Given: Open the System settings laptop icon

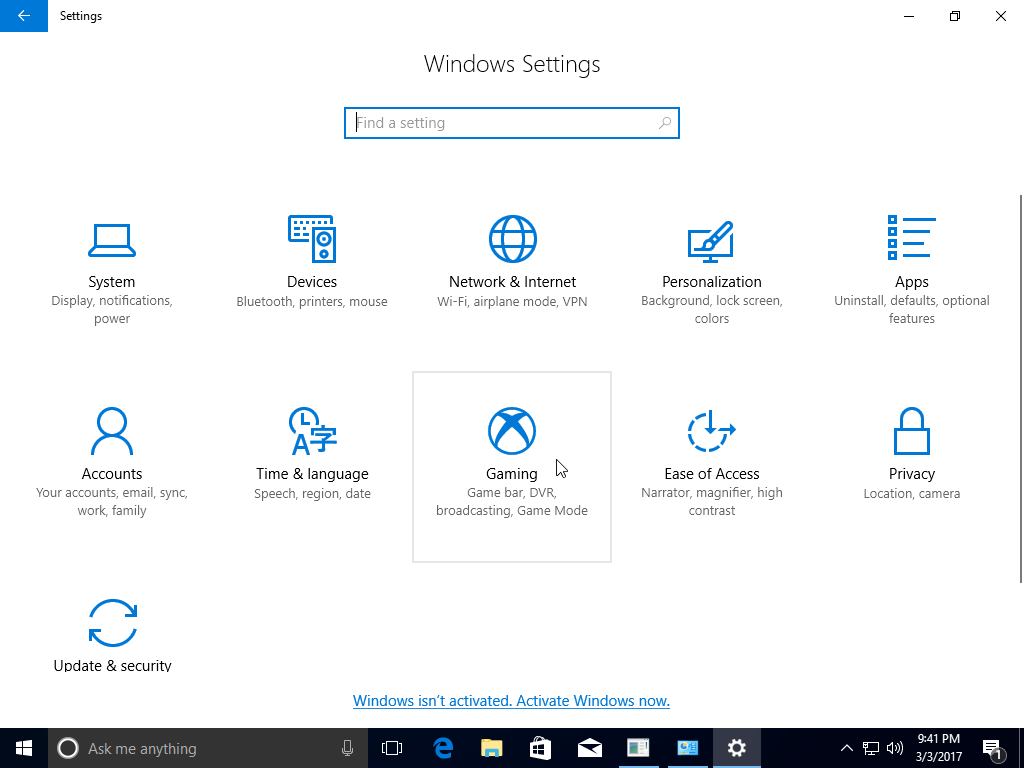Looking at the screenshot, I should coord(112,240).
